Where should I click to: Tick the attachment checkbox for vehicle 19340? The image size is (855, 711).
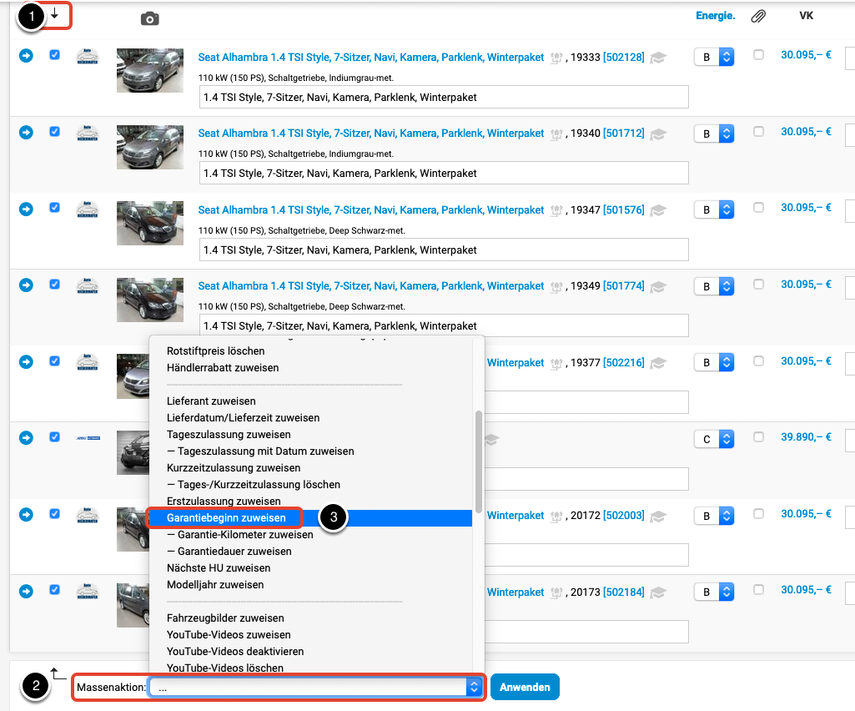coord(758,132)
